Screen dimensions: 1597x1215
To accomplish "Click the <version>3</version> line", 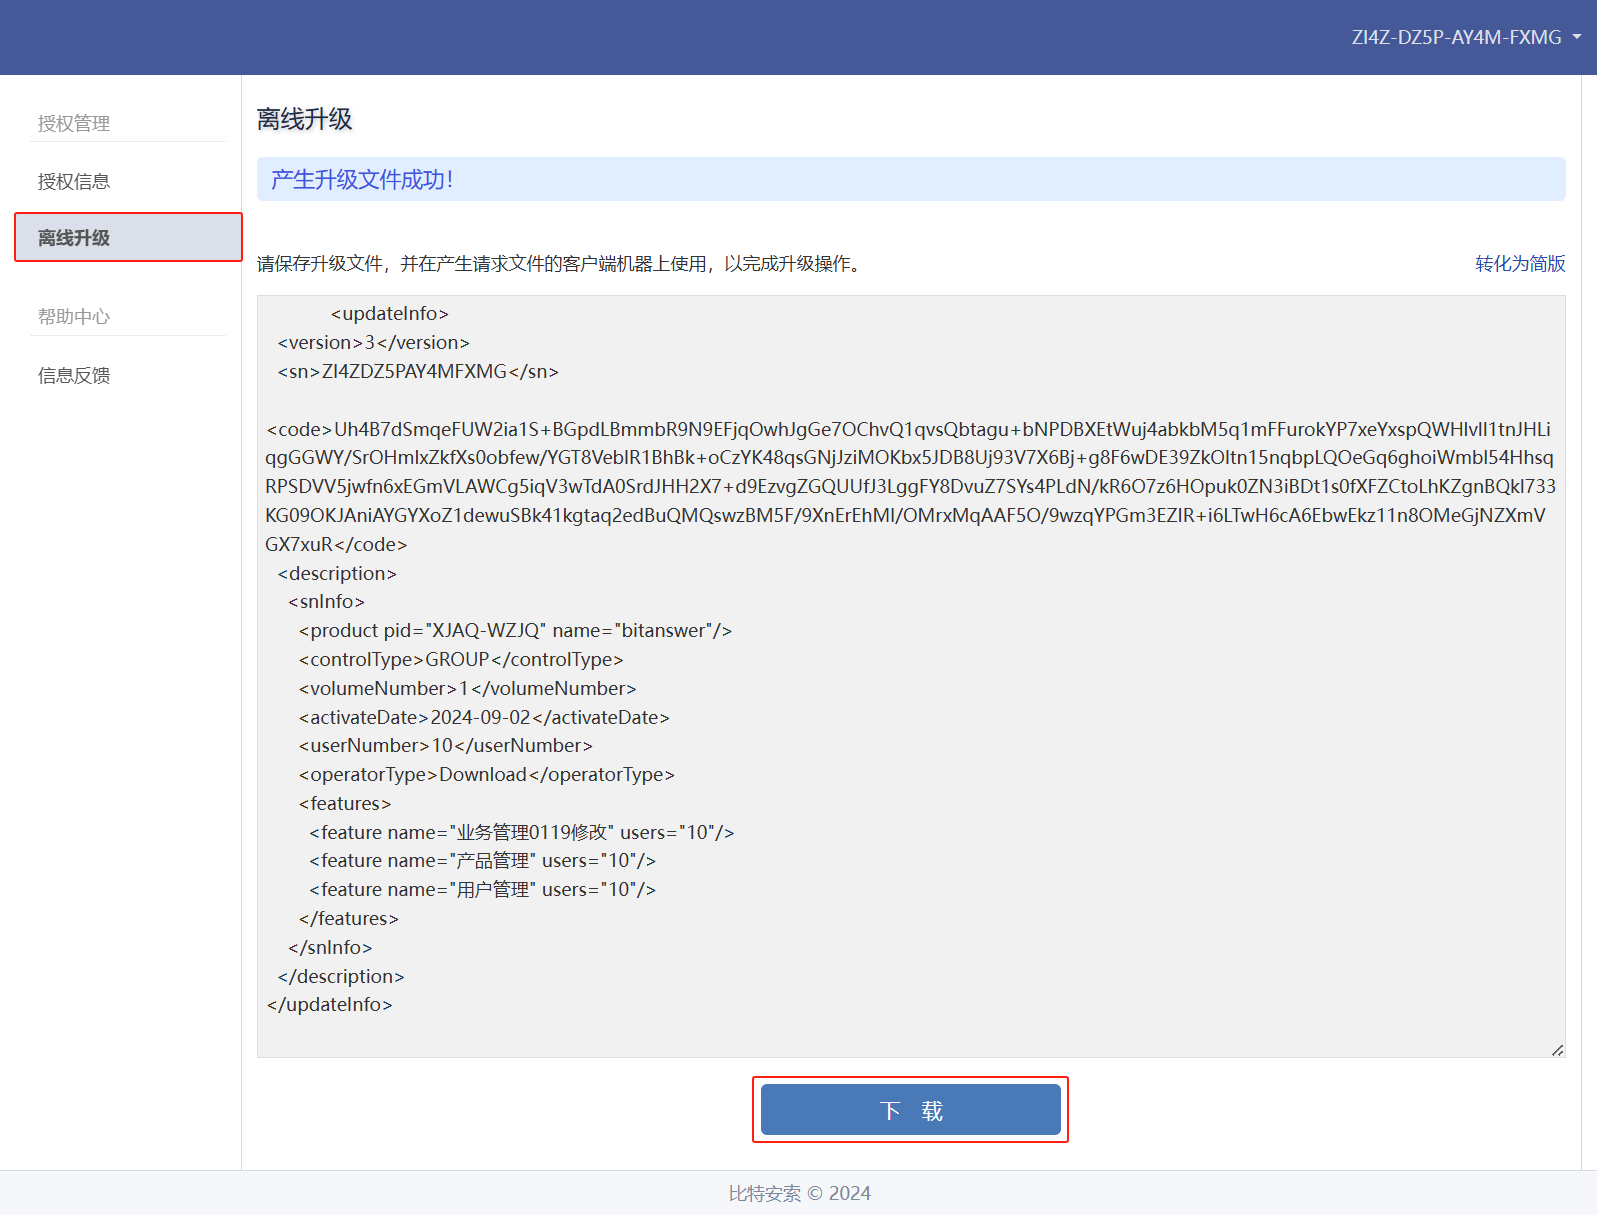I will point(373,342).
